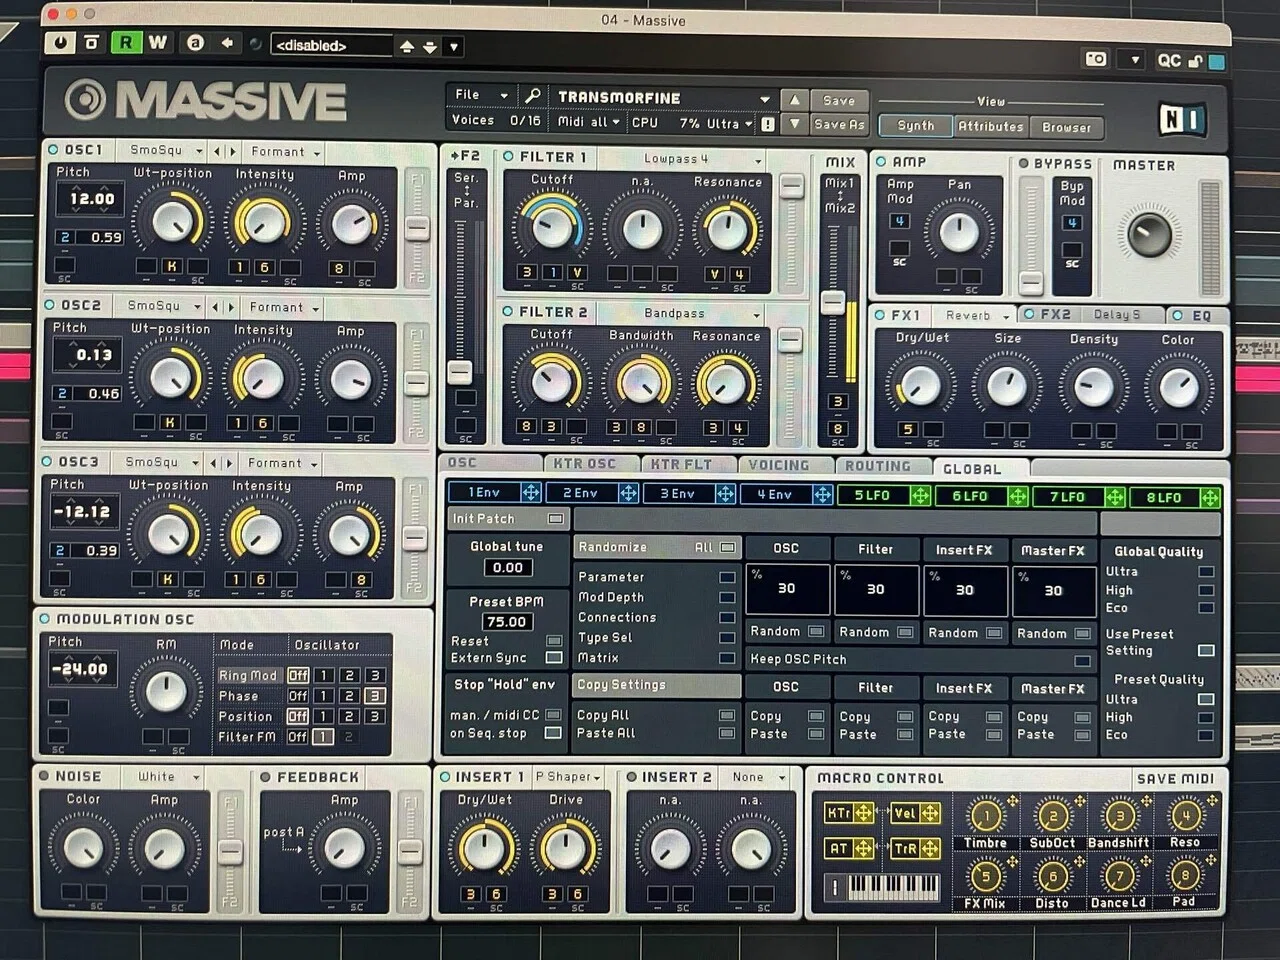Toggle Use Preset Setting checkbox
Screen dimensions: 1280x960
tap(1206, 651)
